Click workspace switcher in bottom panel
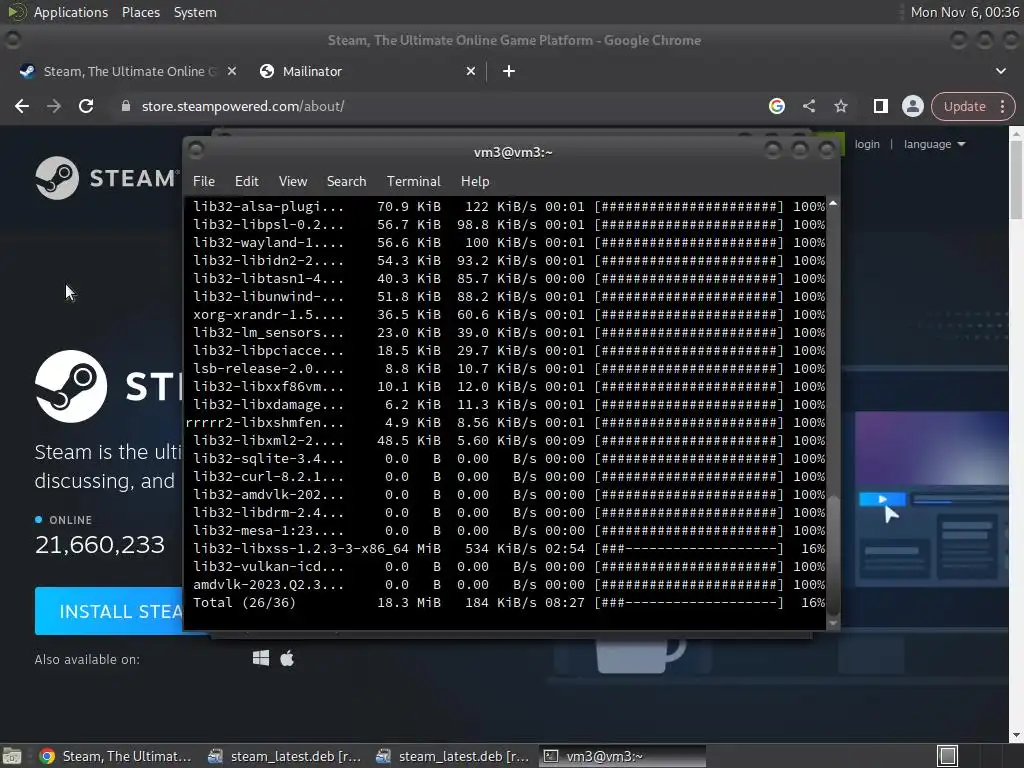The width and height of the screenshot is (1024, 768). pyautogui.click(x=947, y=756)
